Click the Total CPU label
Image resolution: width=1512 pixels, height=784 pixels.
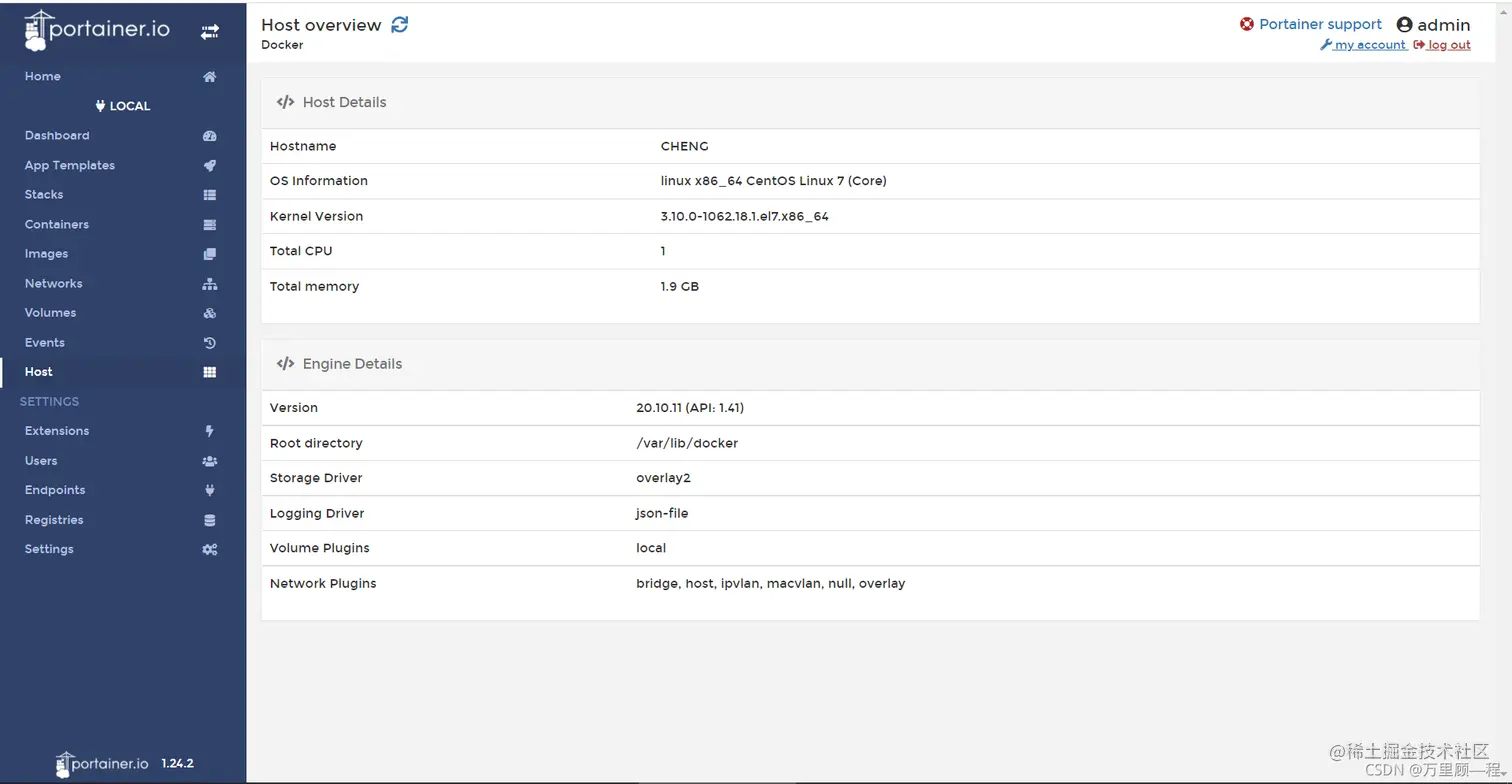(301, 251)
